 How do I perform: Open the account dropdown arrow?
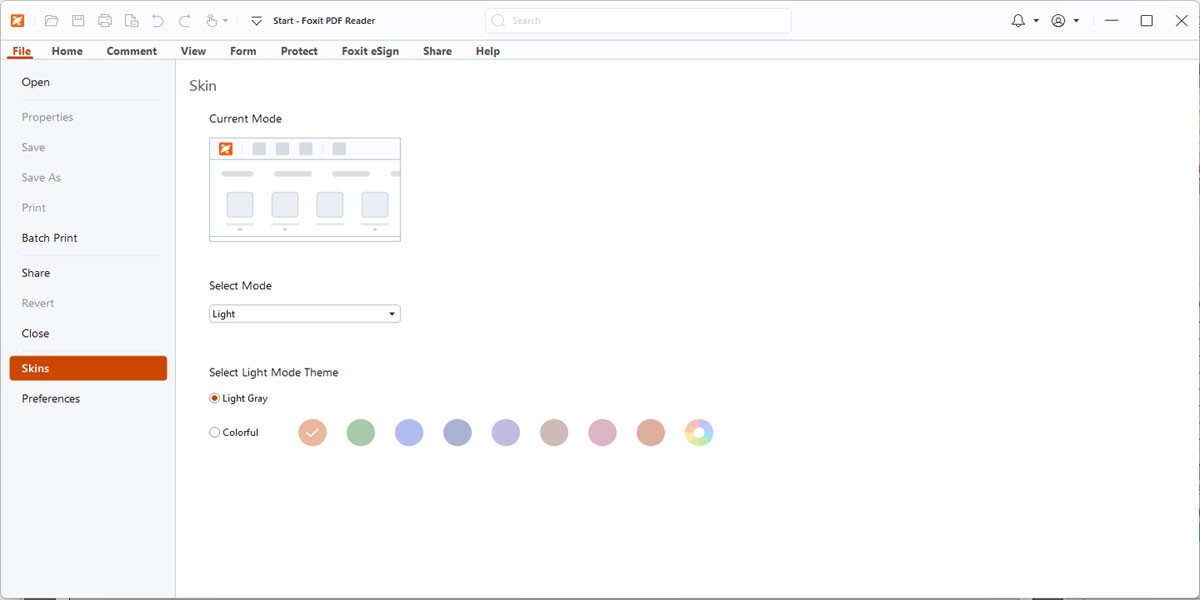1076,20
